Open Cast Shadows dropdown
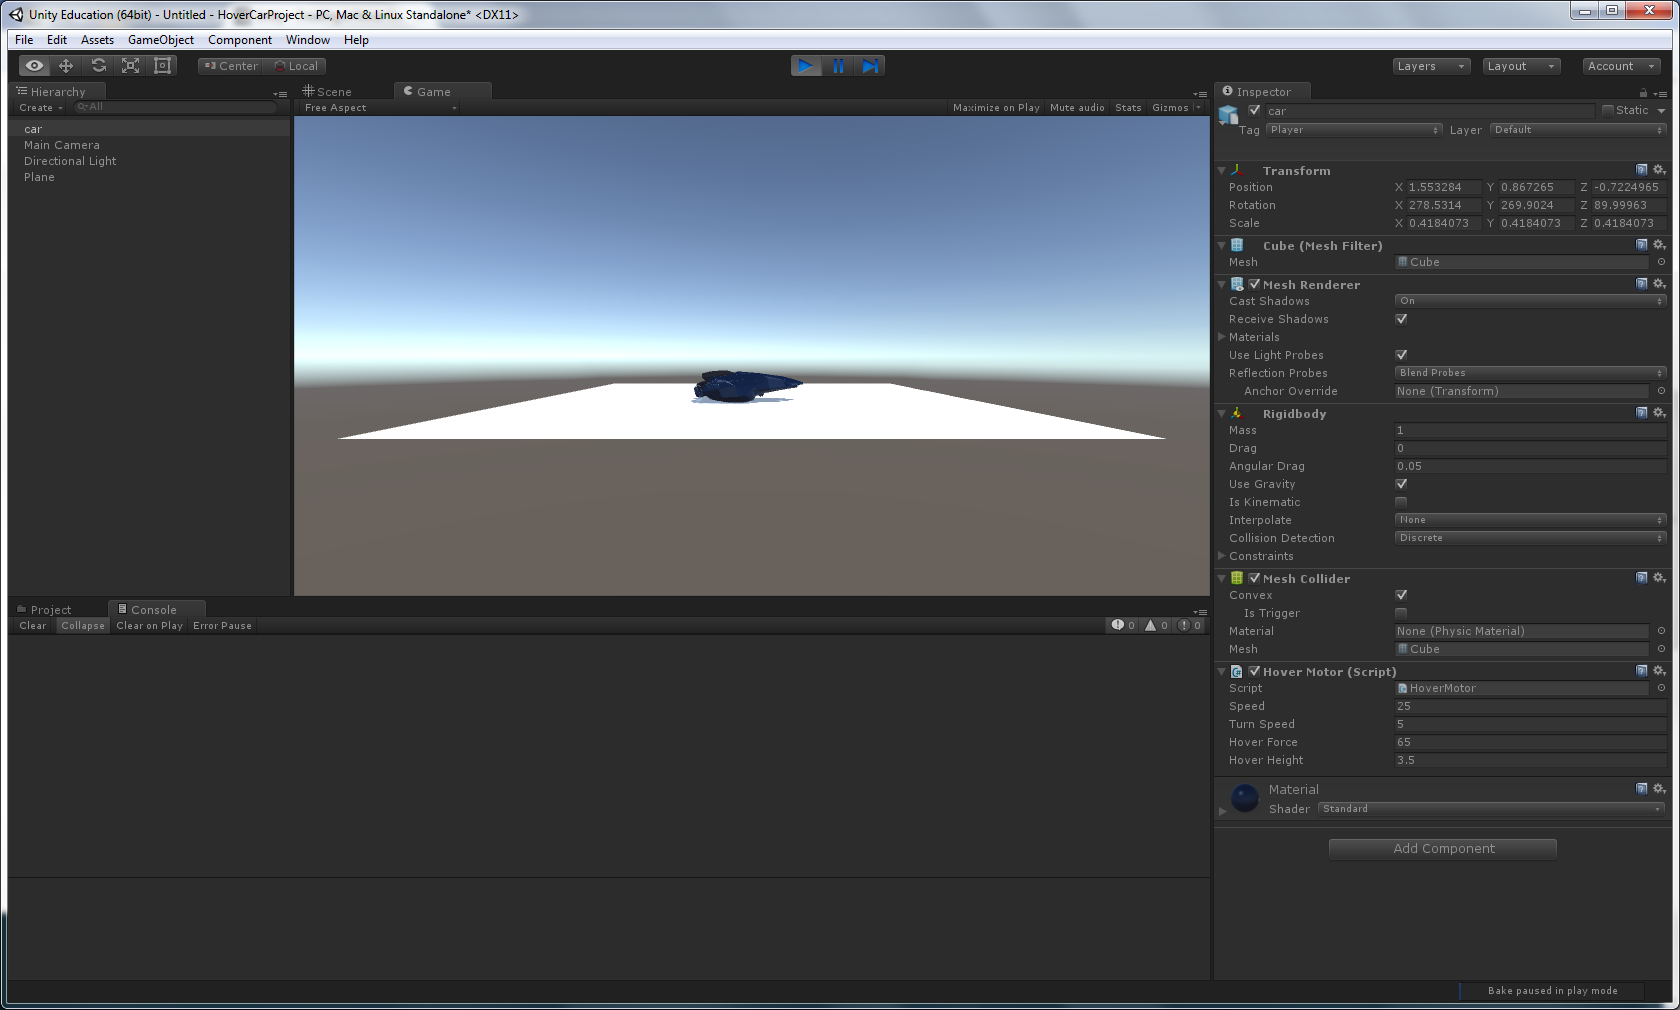The width and height of the screenshot is (1680, 1010). click(x=1530, y=301)
